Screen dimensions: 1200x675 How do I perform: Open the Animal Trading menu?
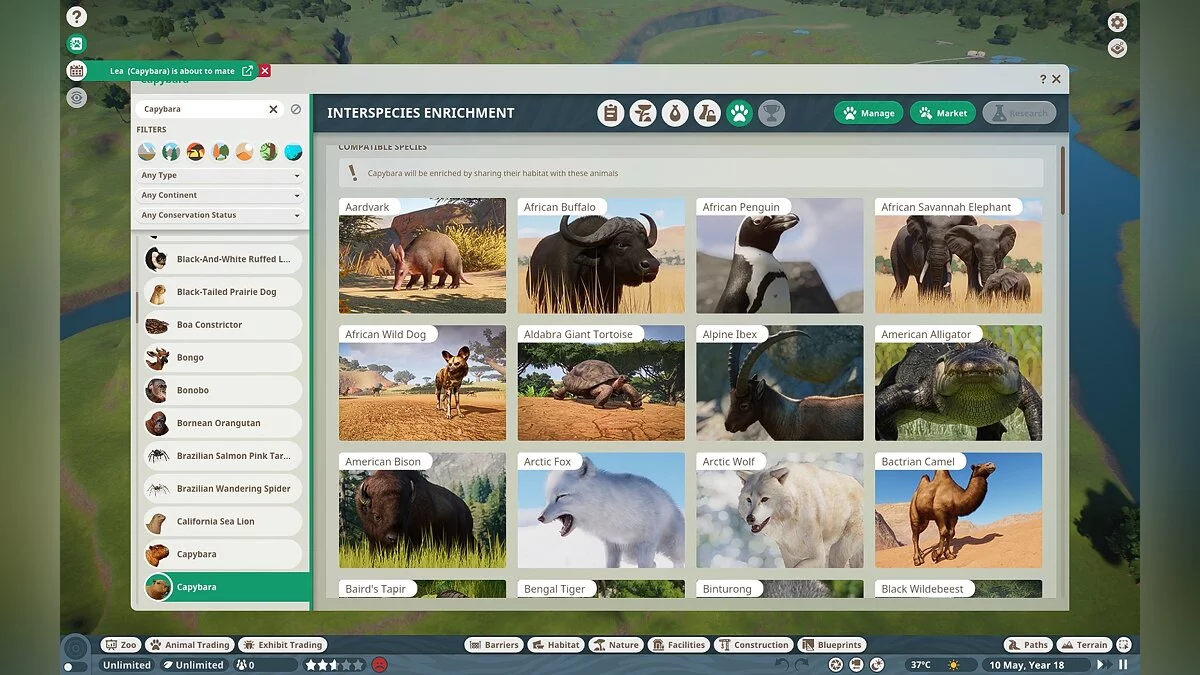[190, 644]
